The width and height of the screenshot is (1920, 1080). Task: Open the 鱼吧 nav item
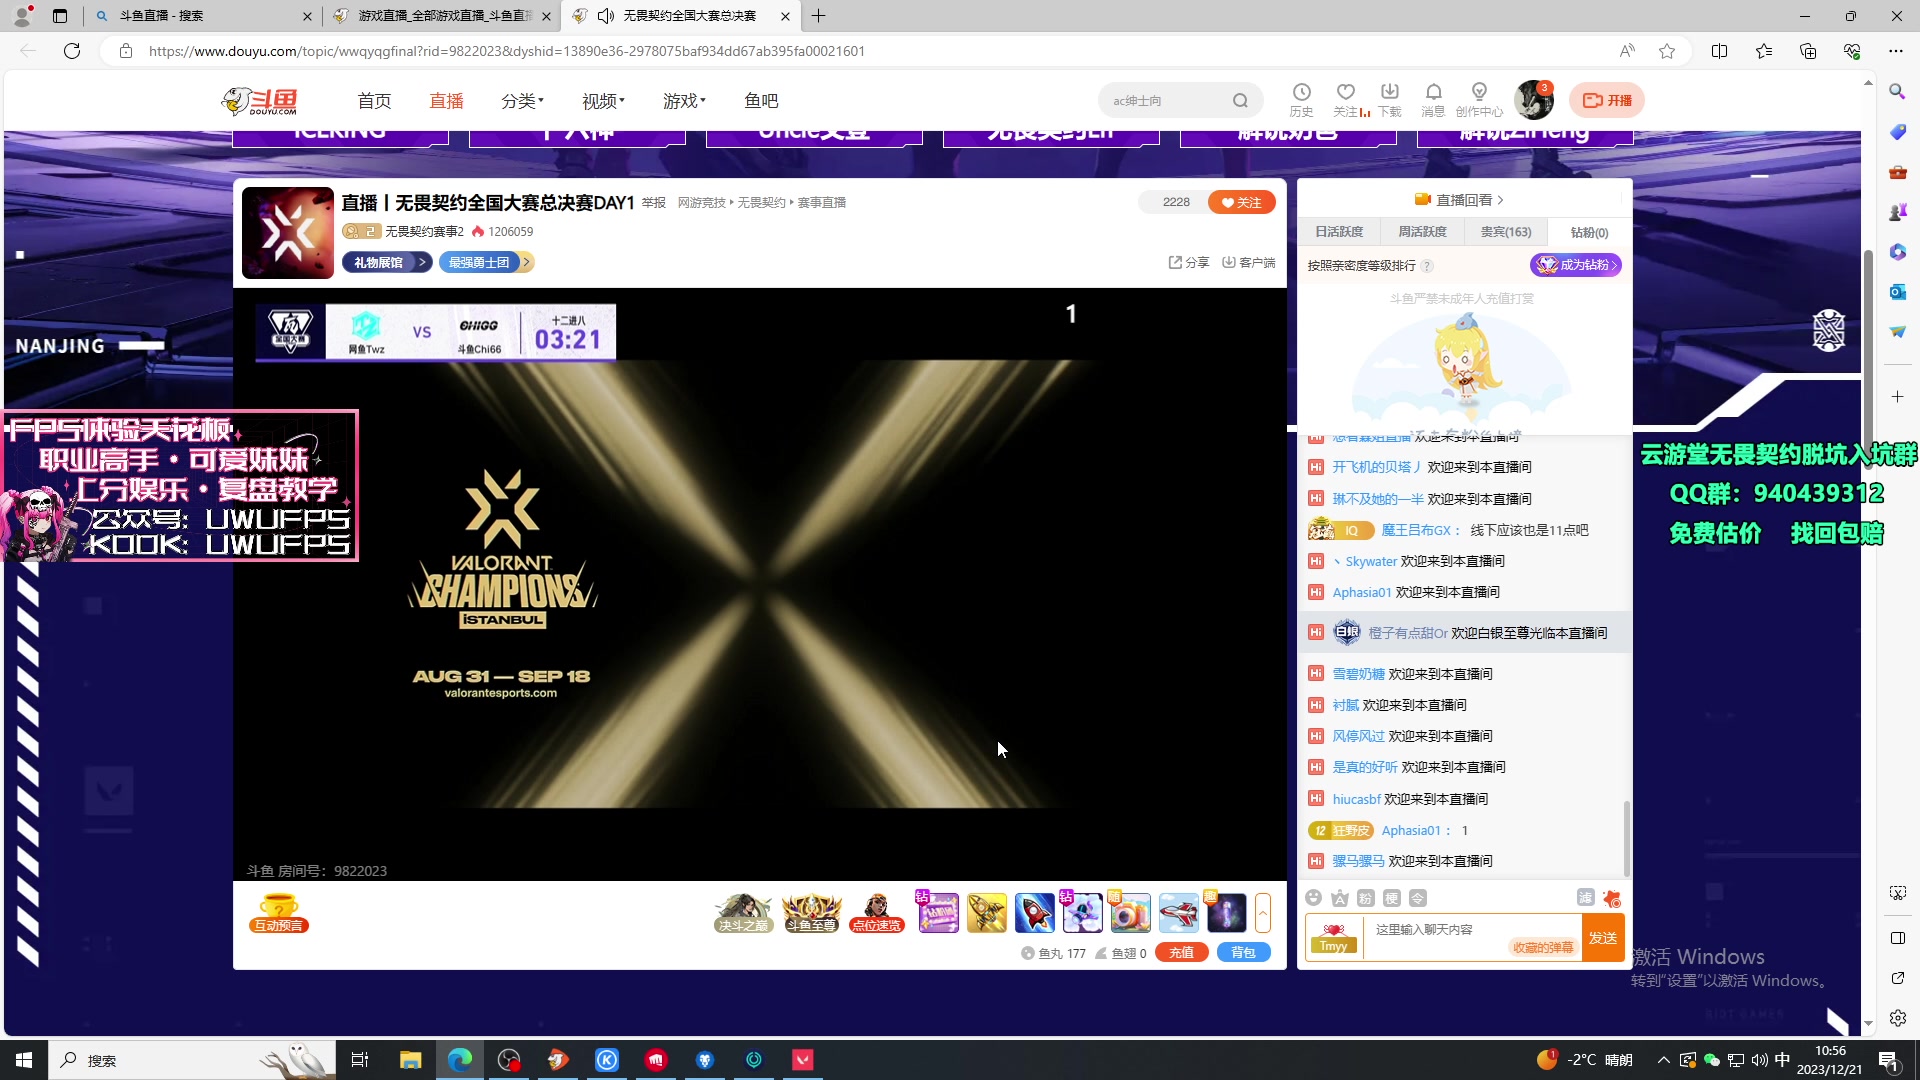[761, 101]
